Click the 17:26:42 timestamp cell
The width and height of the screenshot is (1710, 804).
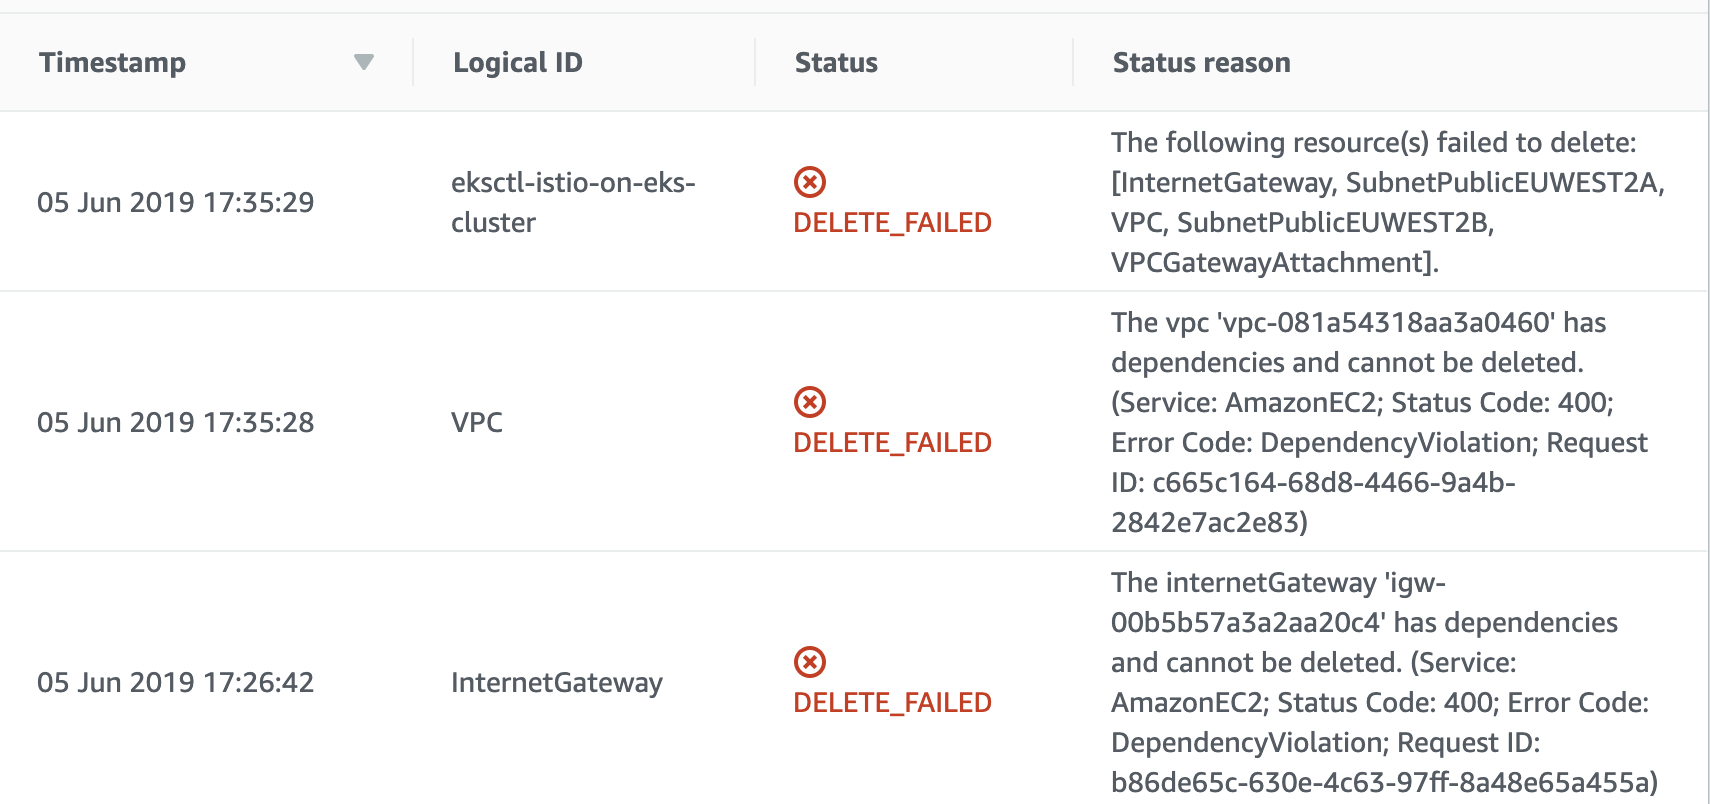tap(176, 682)
